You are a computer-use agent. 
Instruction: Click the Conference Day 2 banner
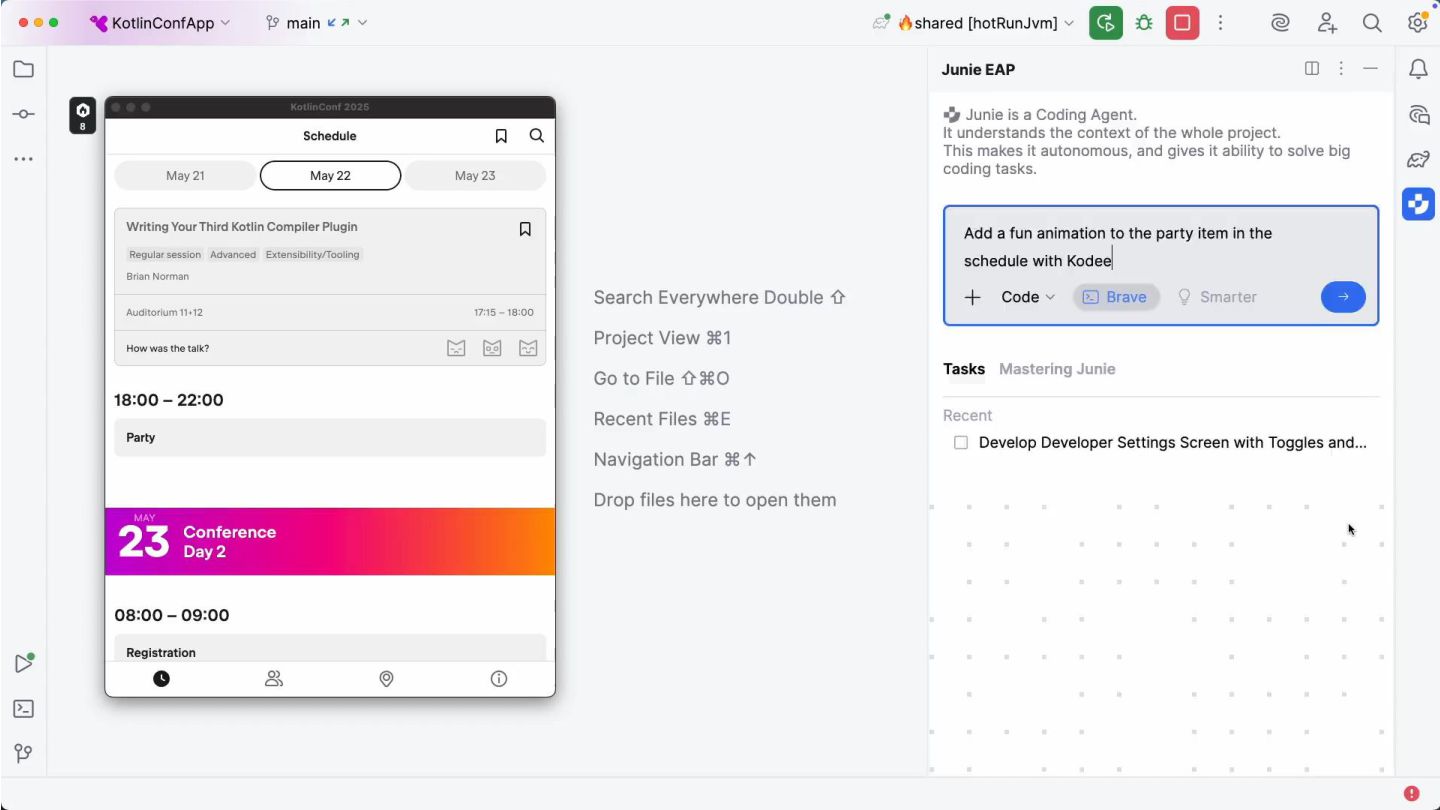[330, 541]
